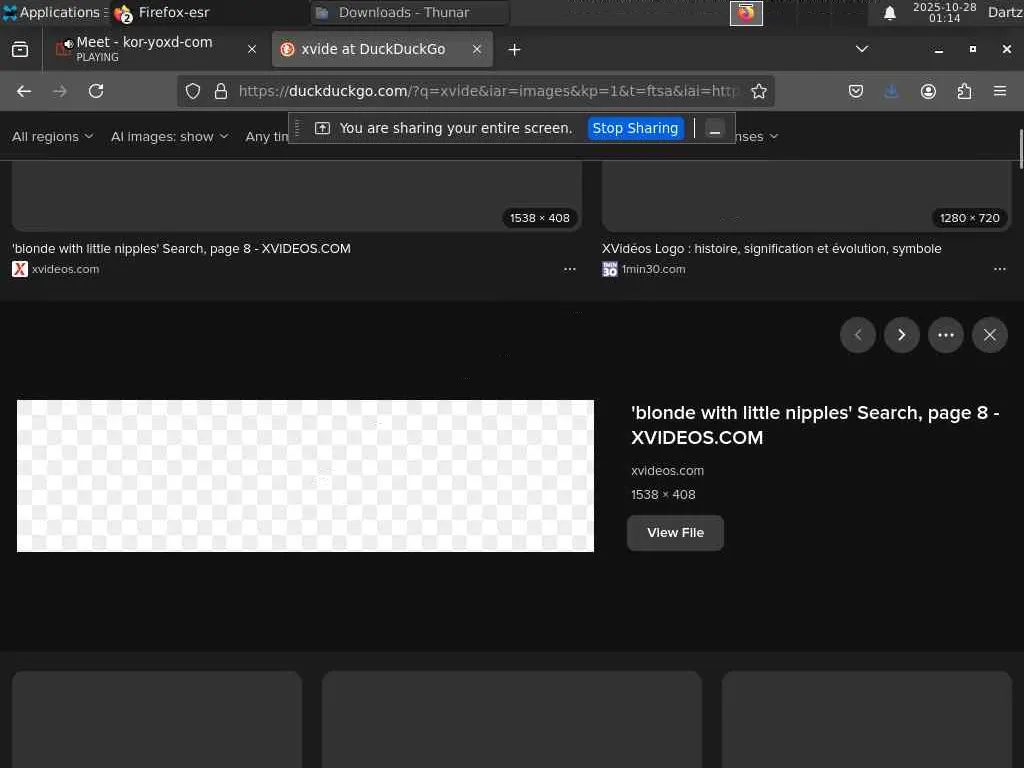Open the extensions puzzle icon
The height and width of the screenshot is (768, 1024).
(x=964, y=91)
